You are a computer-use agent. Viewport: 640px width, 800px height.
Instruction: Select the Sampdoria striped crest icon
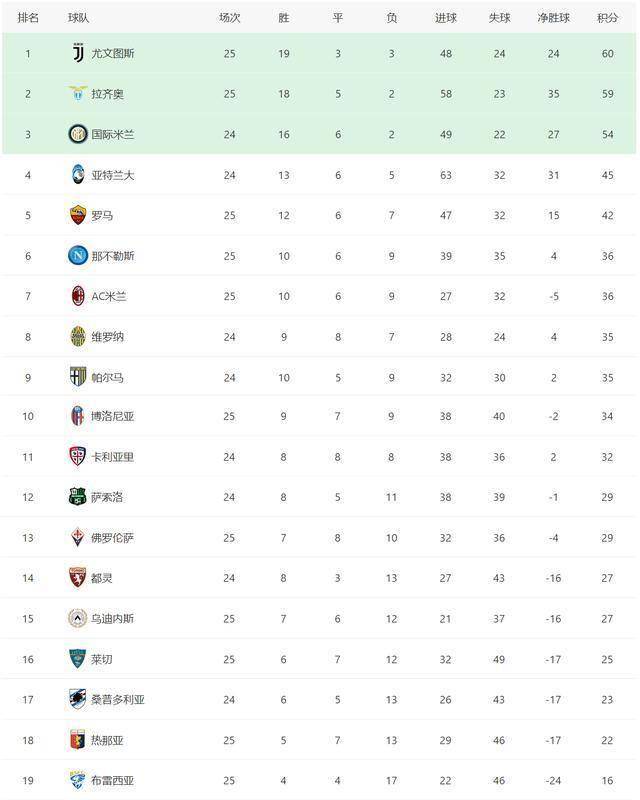pos(78,699)
